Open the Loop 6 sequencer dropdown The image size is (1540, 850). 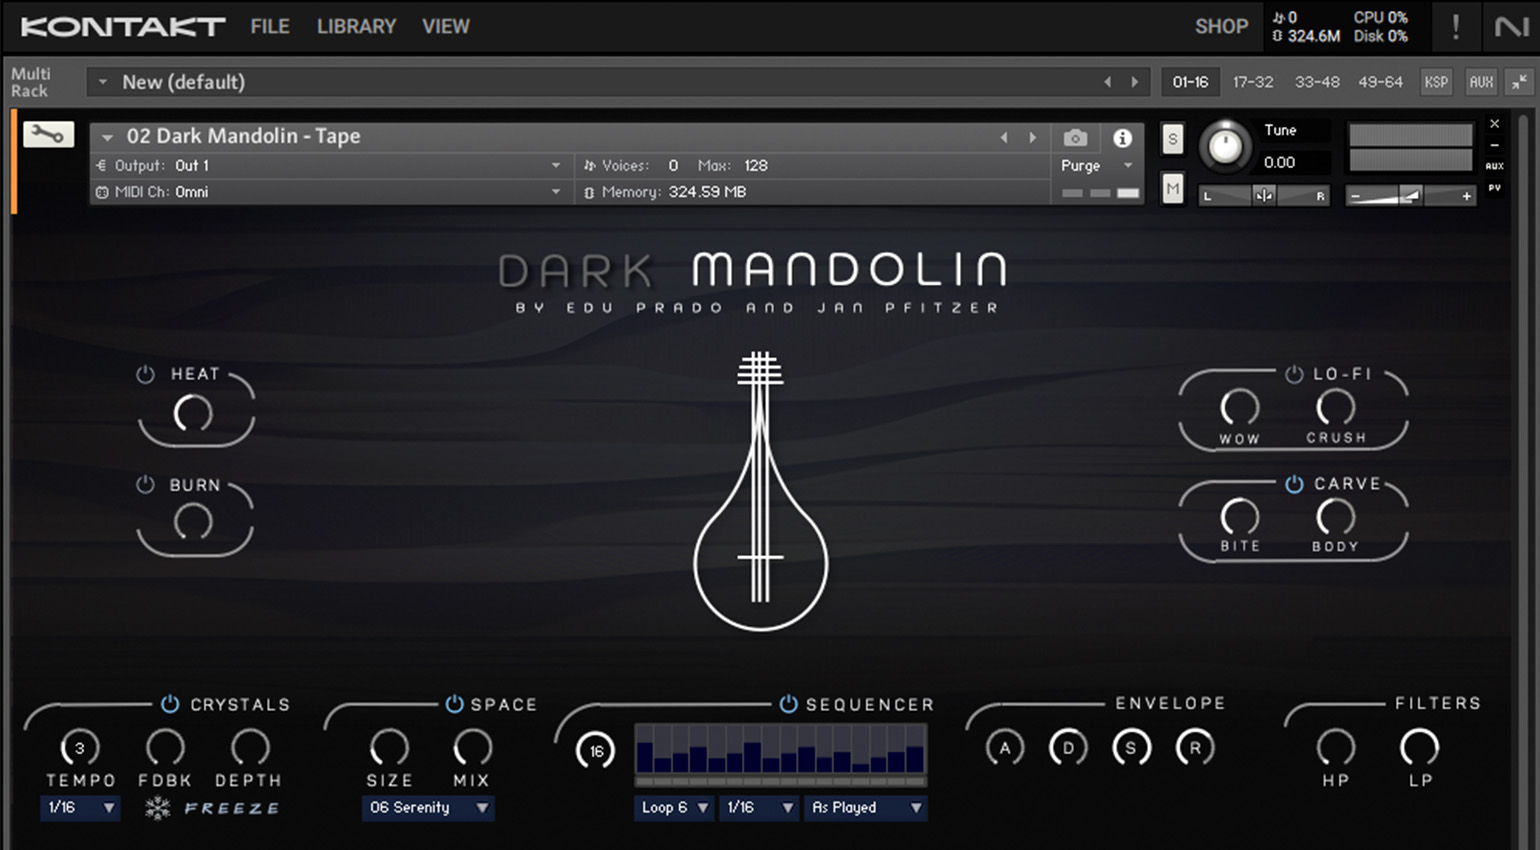(673, 808)
